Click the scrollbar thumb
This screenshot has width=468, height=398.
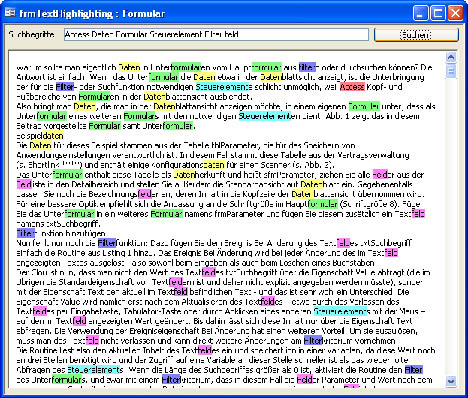click(x=451, y=71)
